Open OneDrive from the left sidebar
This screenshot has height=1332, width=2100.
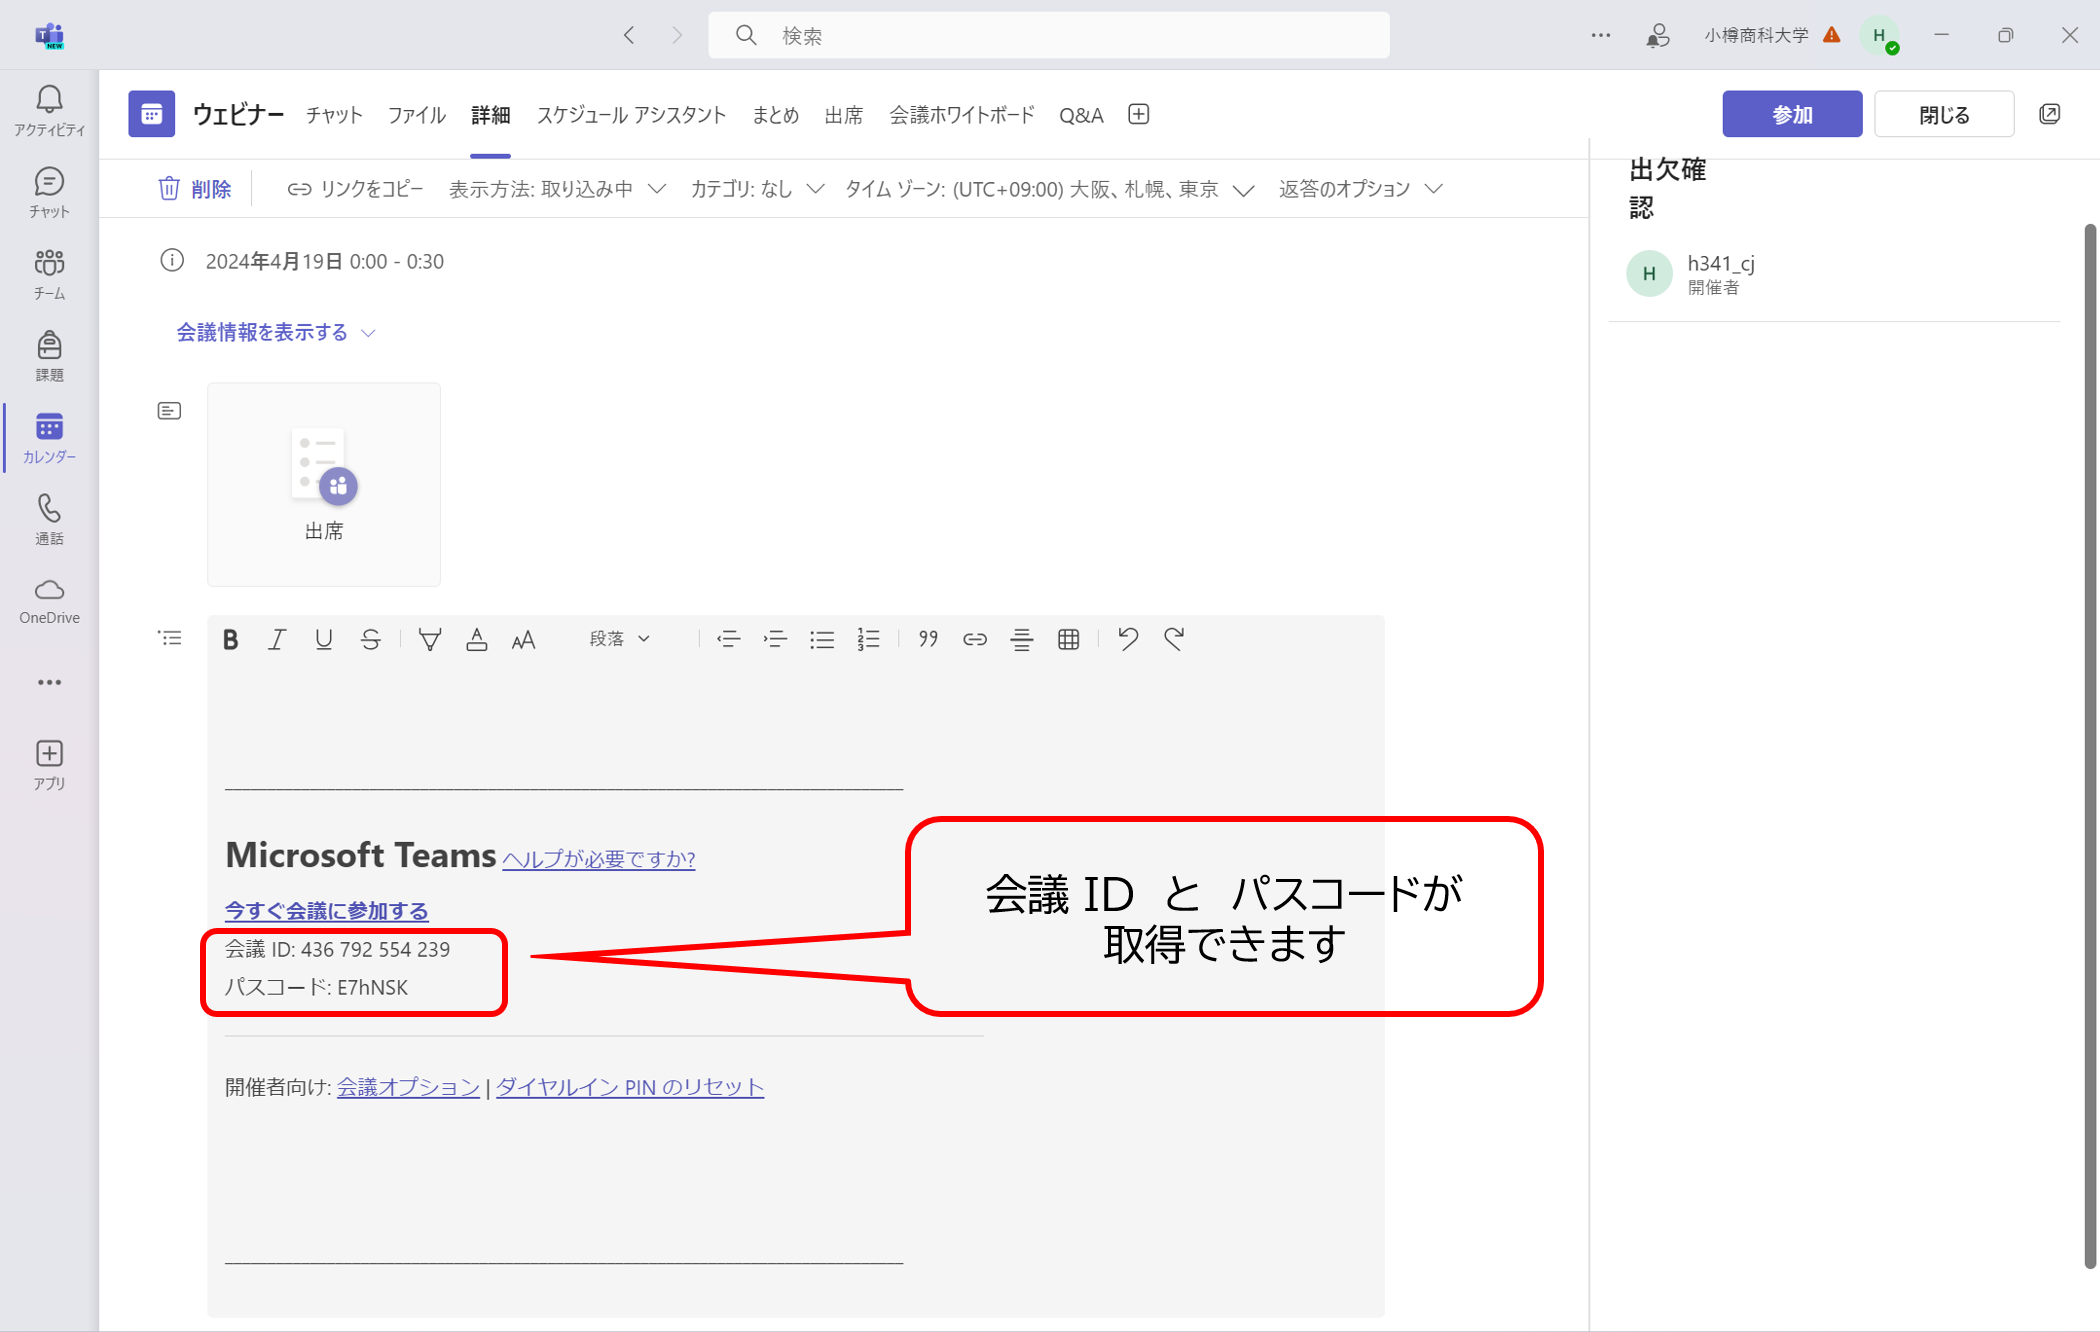(49, 600)
